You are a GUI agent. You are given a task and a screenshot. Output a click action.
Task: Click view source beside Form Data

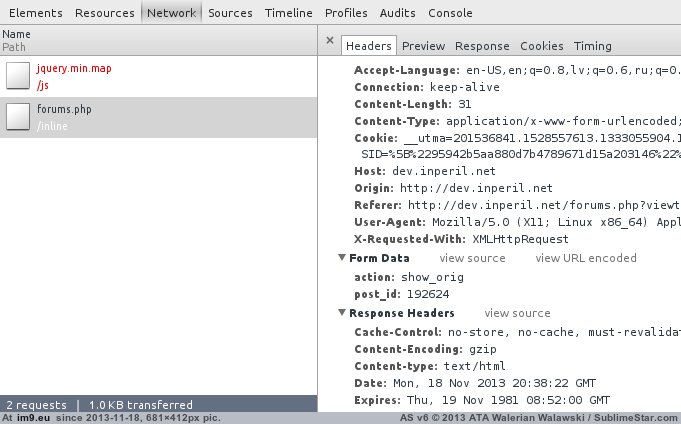[472, 258]
